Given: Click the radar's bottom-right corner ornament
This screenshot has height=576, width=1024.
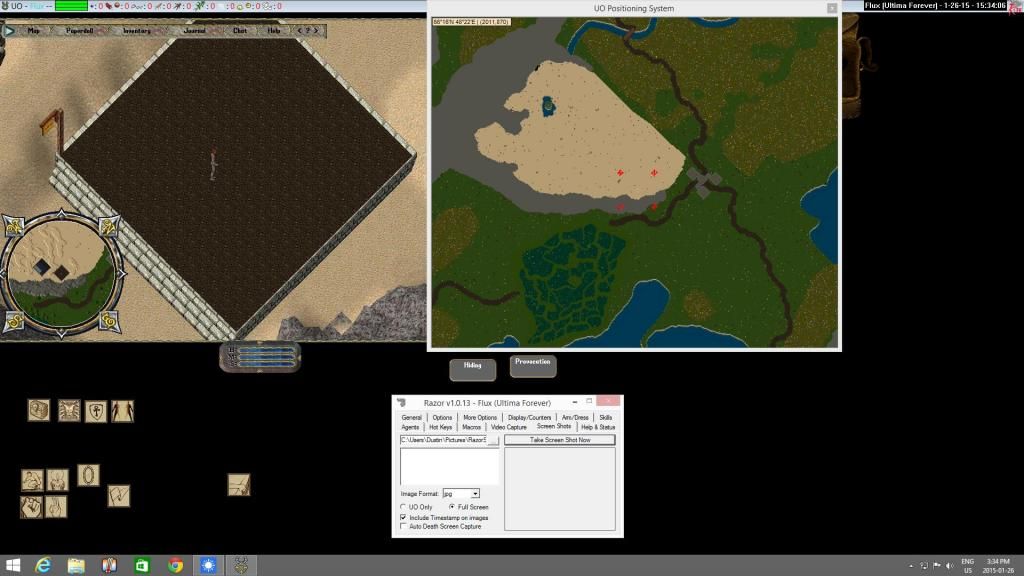Looking at the screenshot, I should pyautogui.click(x=108, y=320).
